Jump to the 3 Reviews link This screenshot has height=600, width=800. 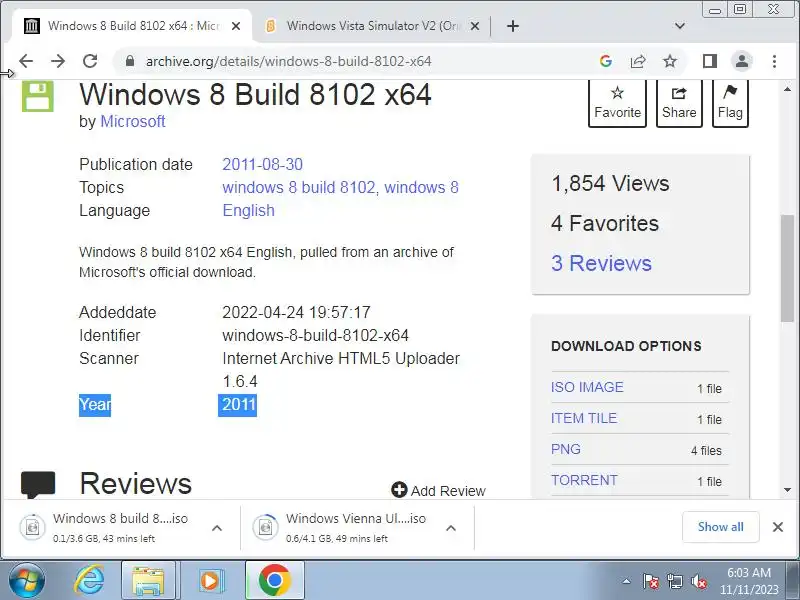[601, 263]
